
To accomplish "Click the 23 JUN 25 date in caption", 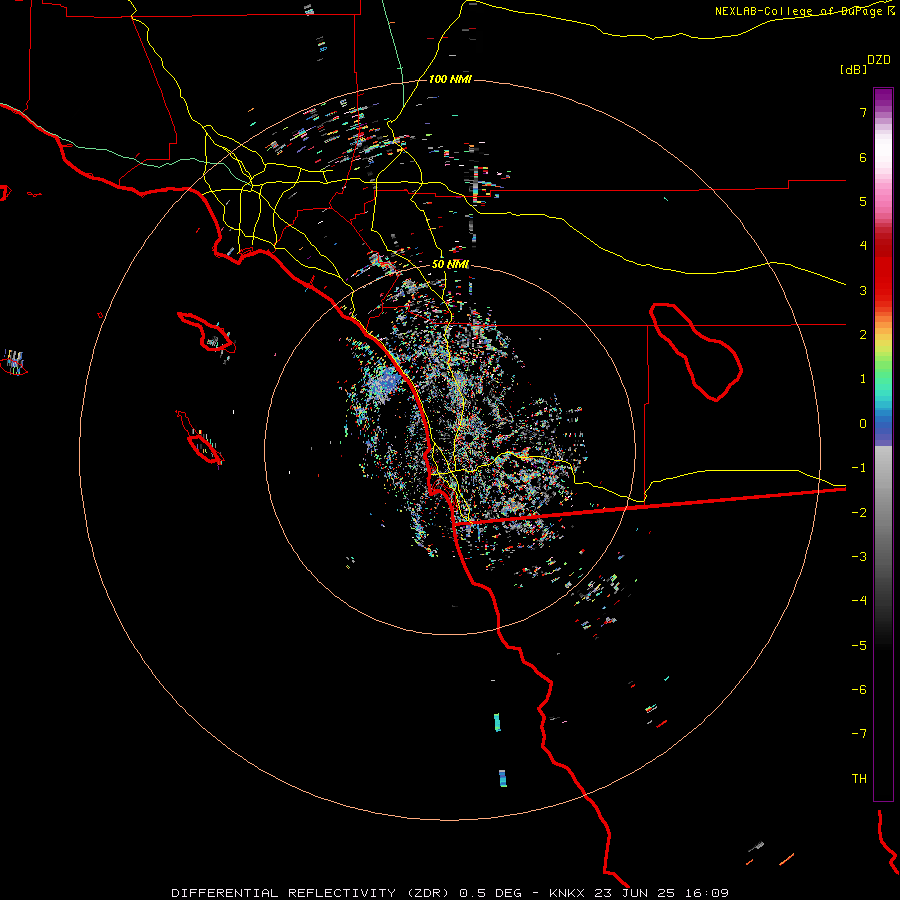I will point(633,893).
